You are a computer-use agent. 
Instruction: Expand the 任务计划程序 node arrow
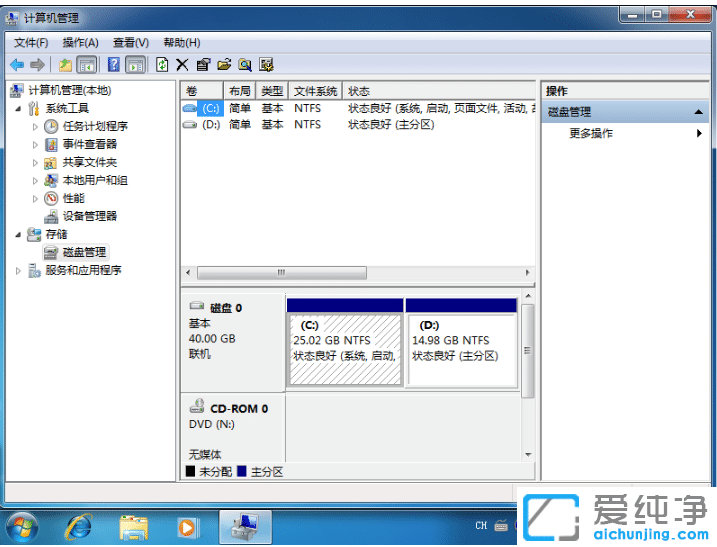[x=35, y=127]
